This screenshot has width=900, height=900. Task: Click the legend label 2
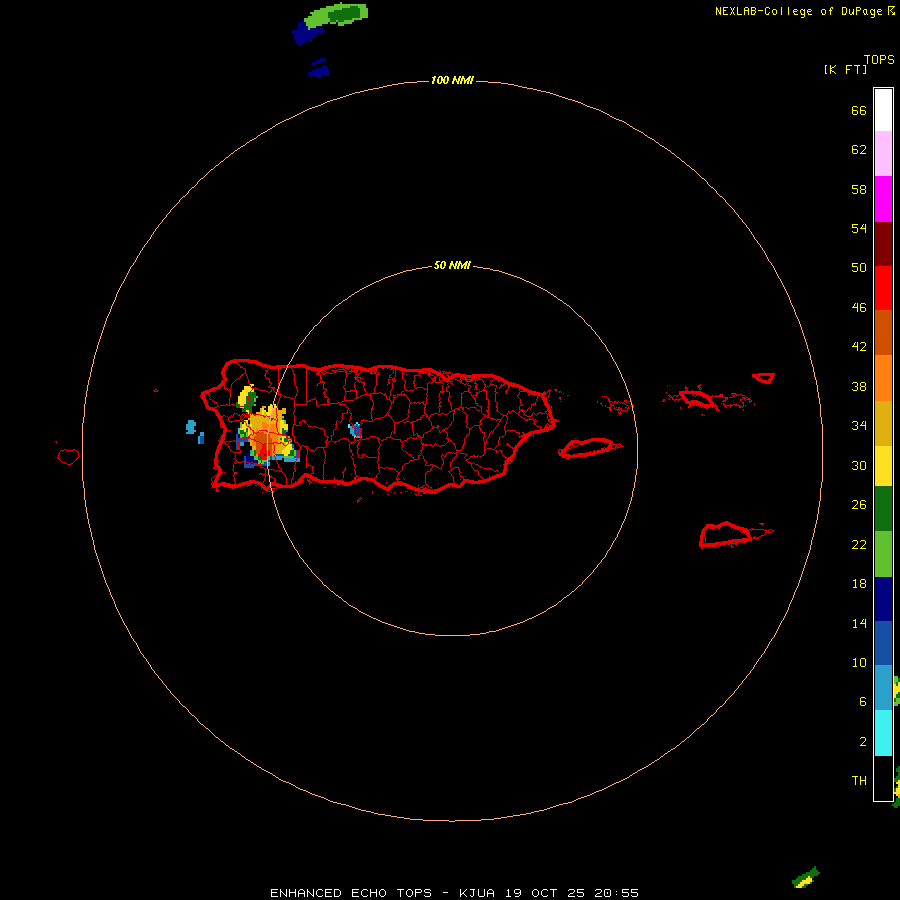(x=862, y=741)
